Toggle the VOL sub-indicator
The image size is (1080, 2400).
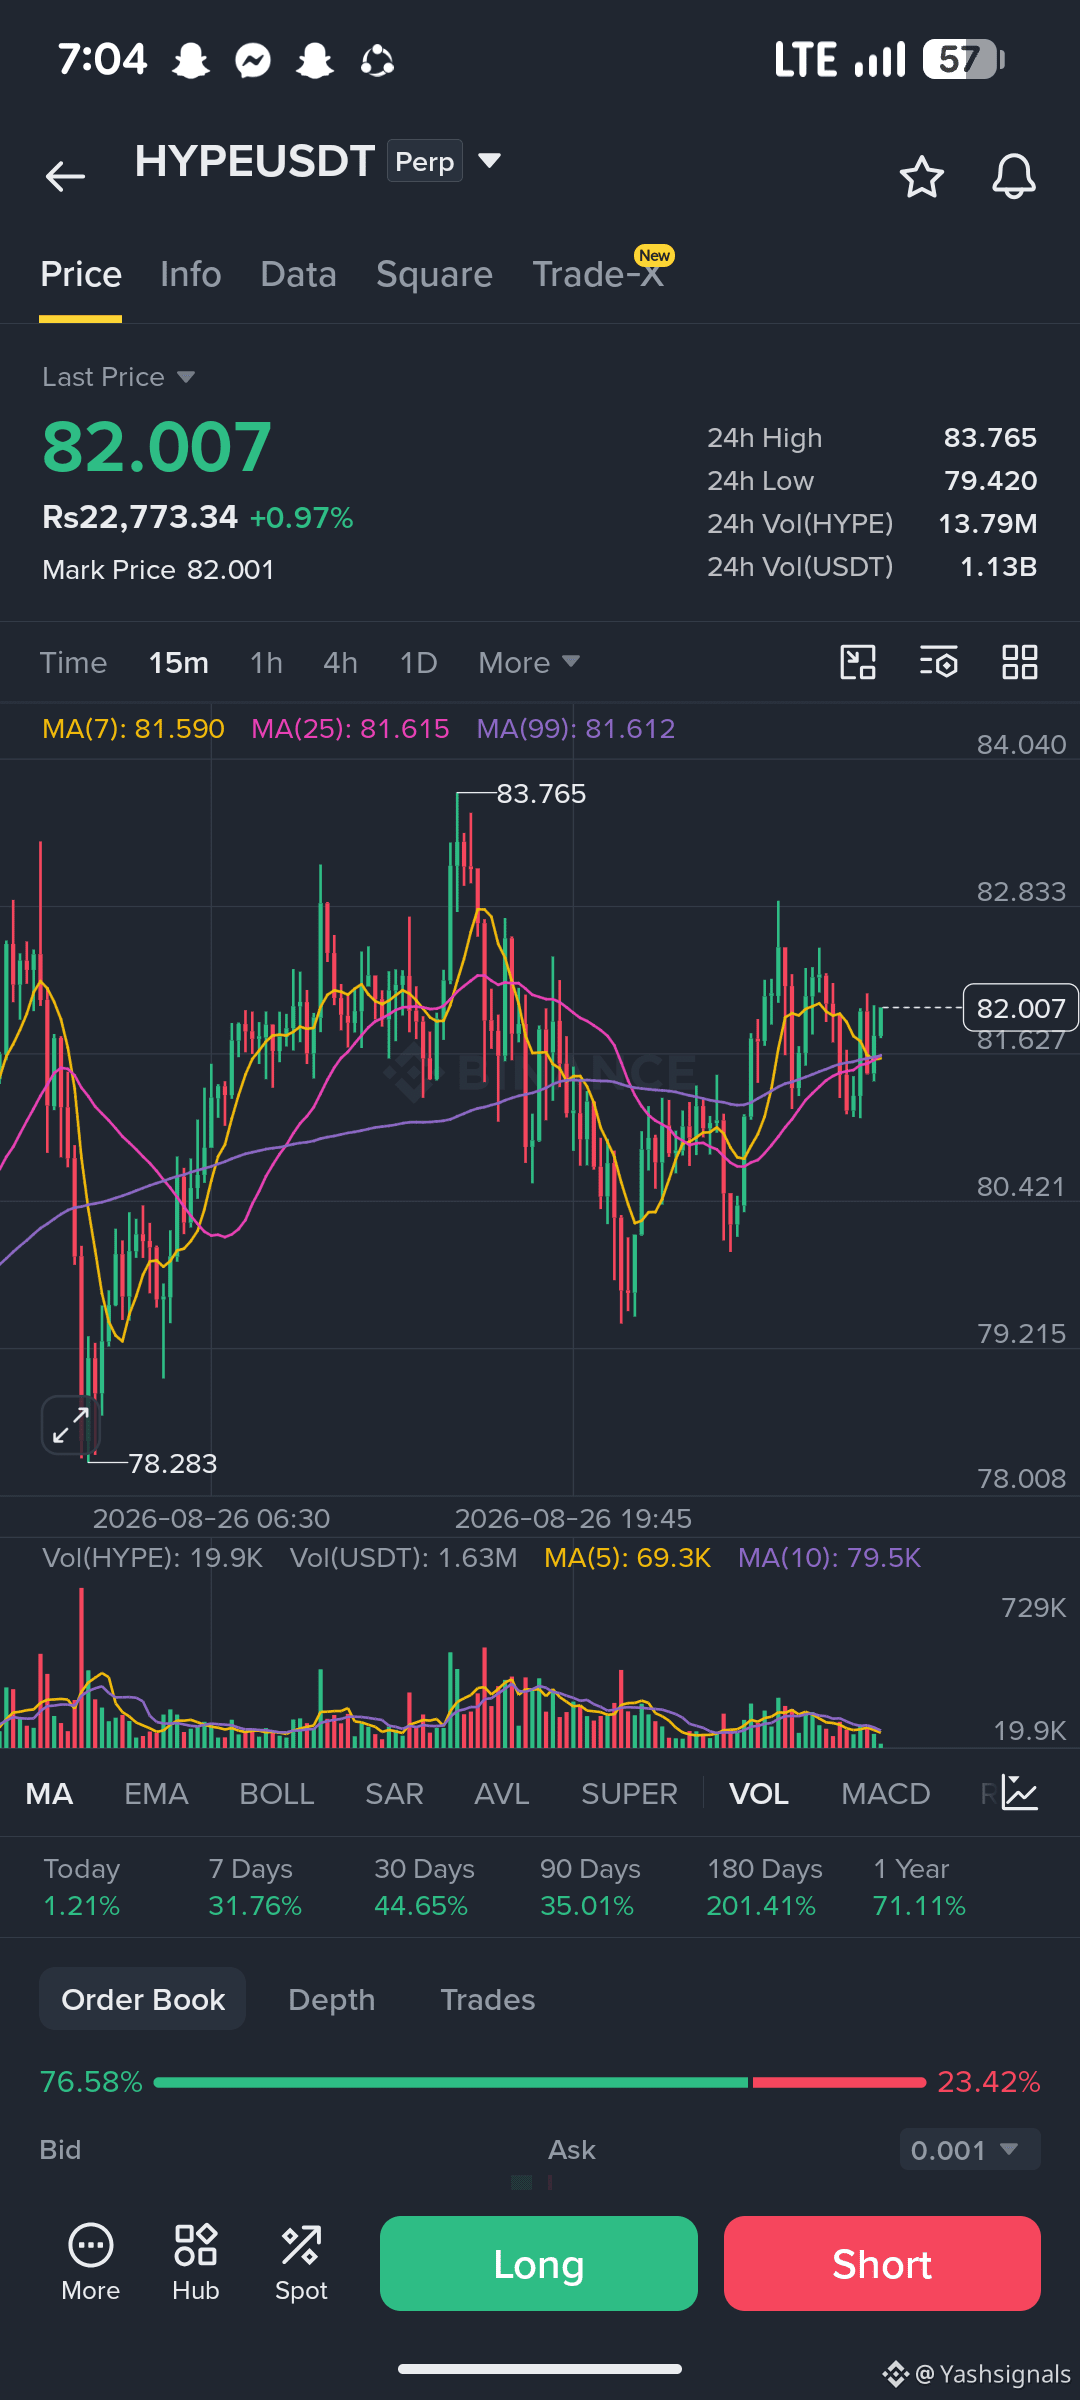[x=759, y=1793]
